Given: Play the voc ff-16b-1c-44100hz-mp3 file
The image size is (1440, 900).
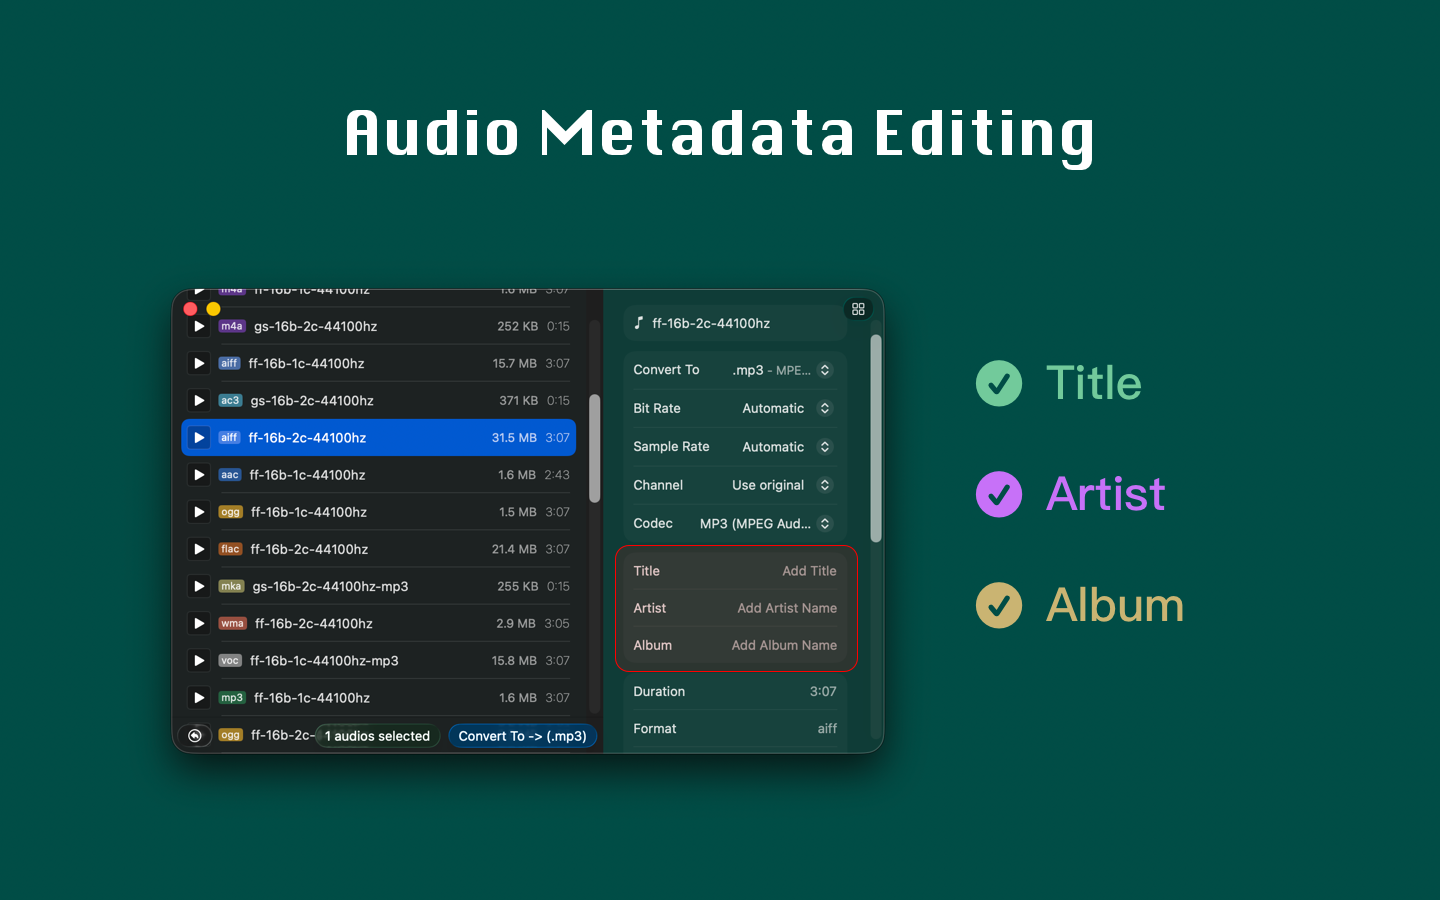Looking at the screenshot, I should pyautogui.click(x=199, y=661).
